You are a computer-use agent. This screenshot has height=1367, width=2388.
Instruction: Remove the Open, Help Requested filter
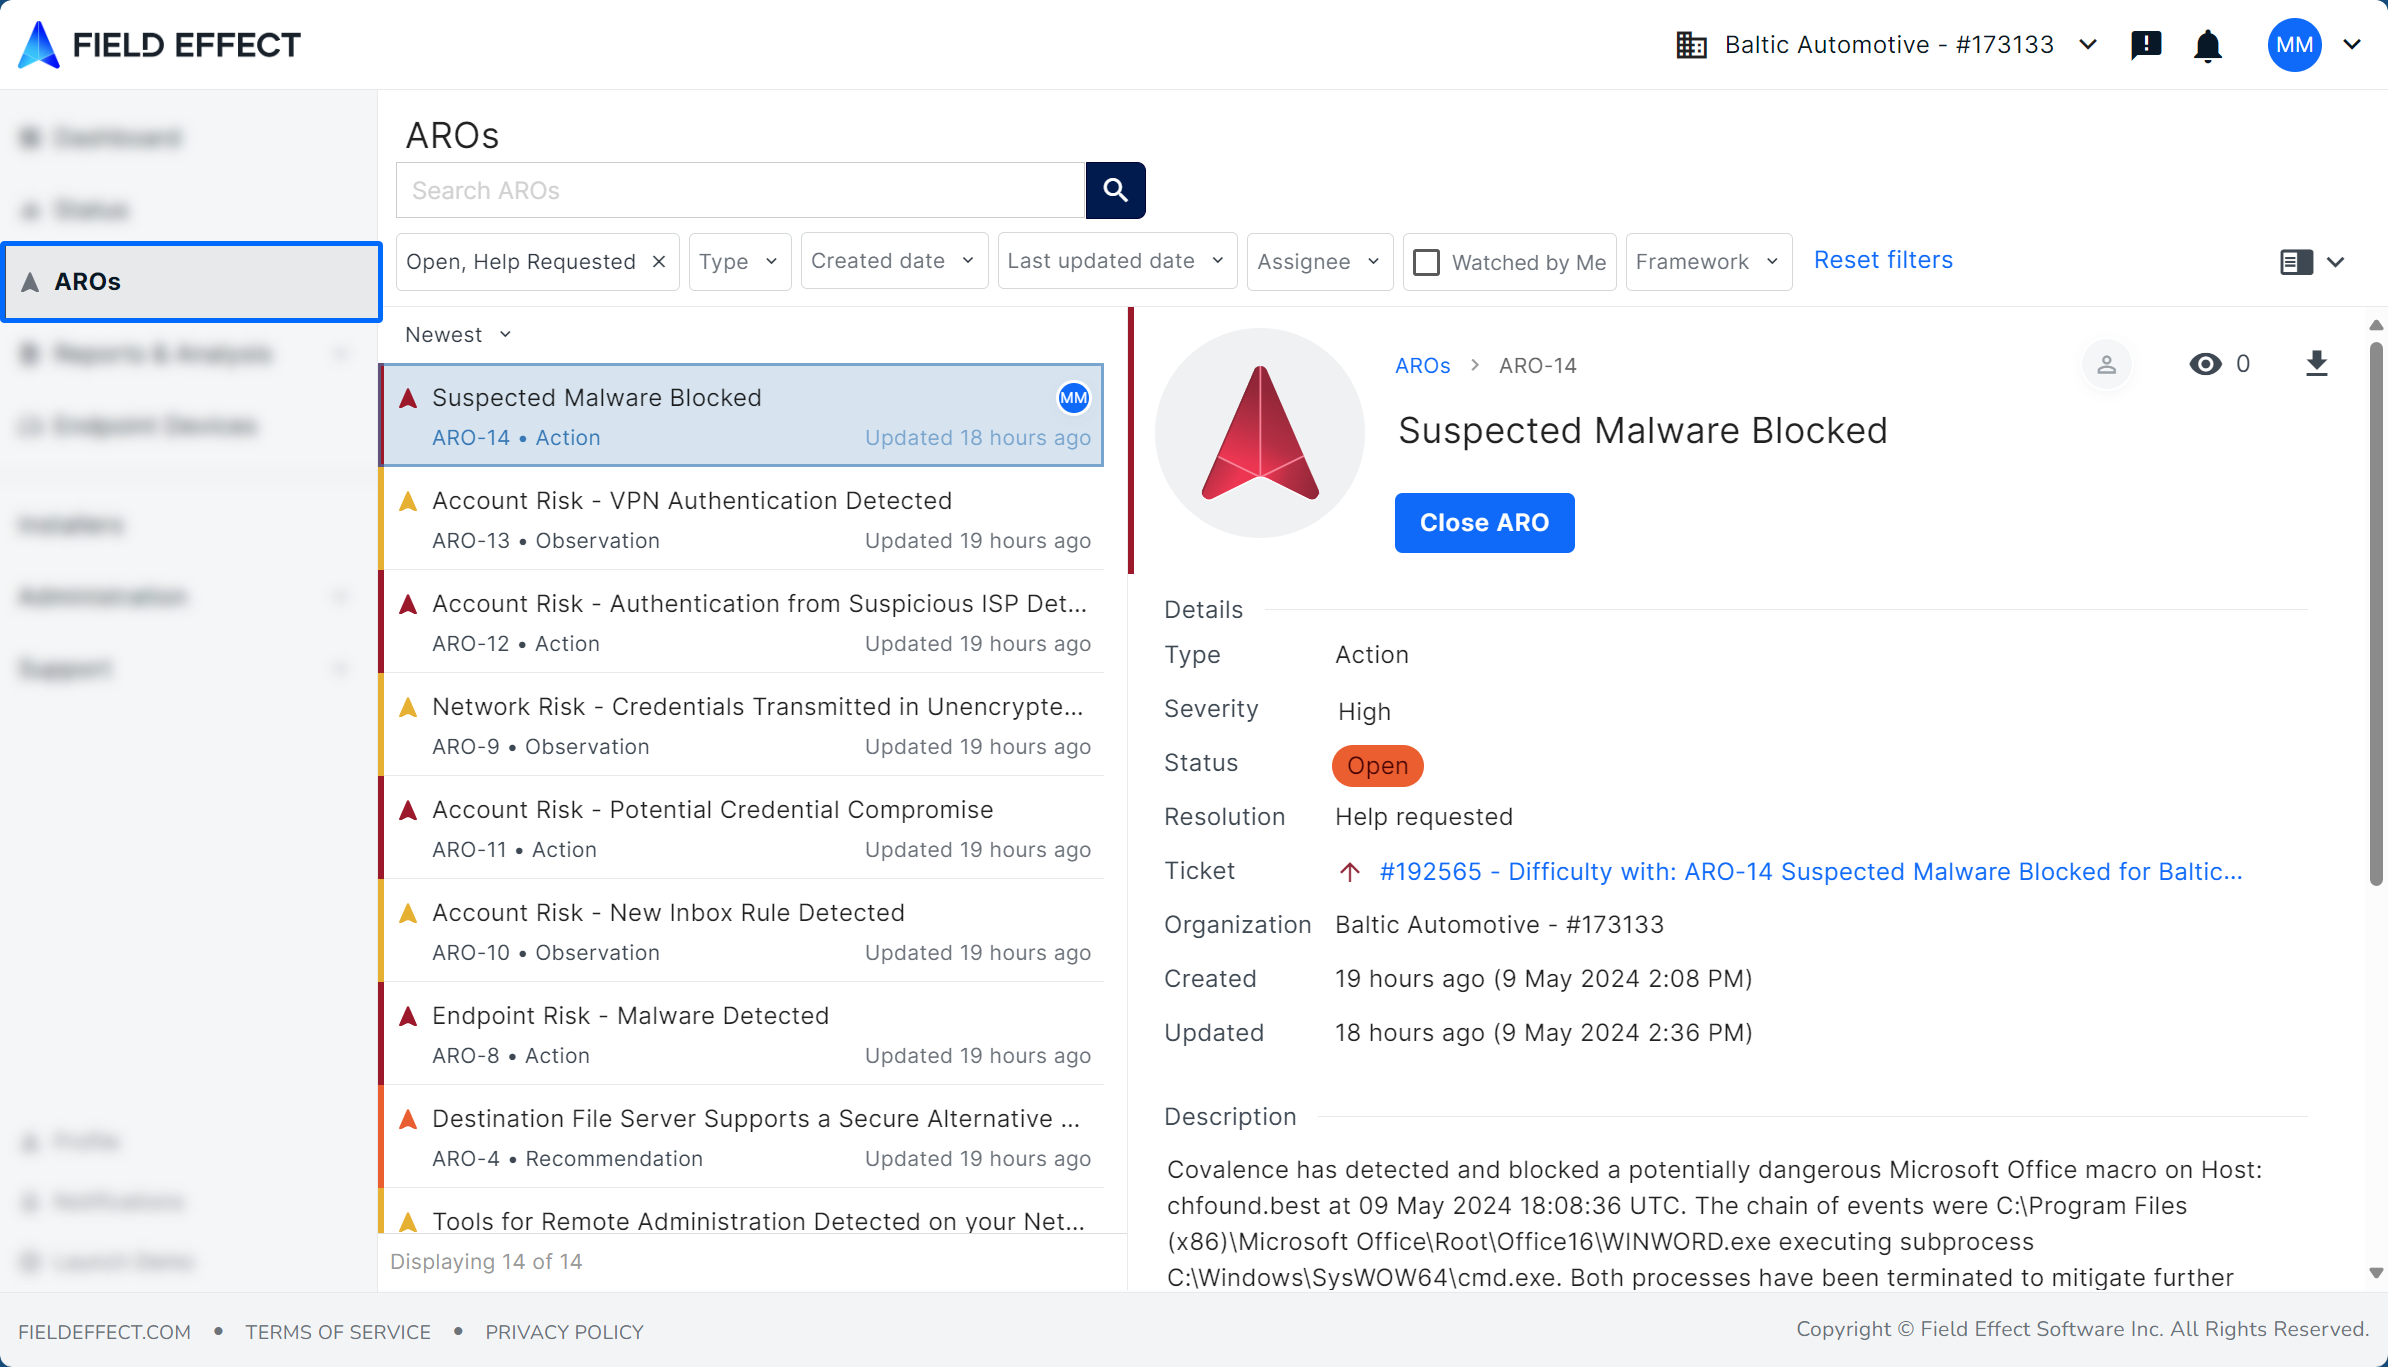point(659,262)
